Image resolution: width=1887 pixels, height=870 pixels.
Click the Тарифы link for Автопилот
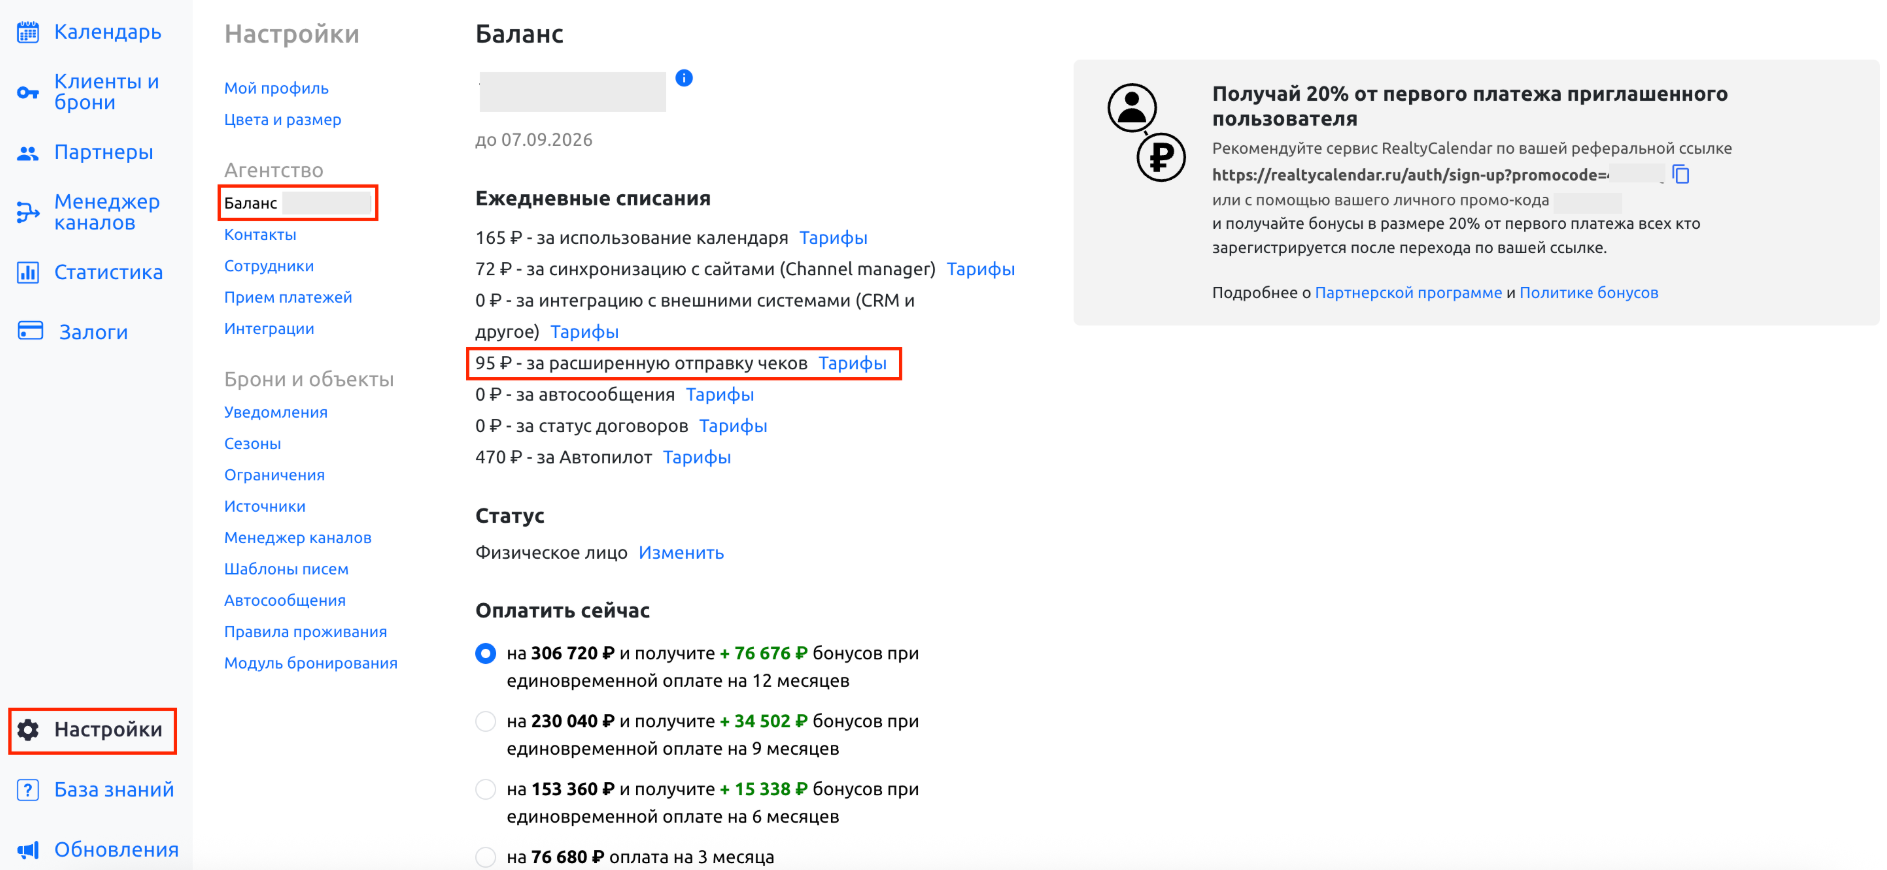[697, 457]
